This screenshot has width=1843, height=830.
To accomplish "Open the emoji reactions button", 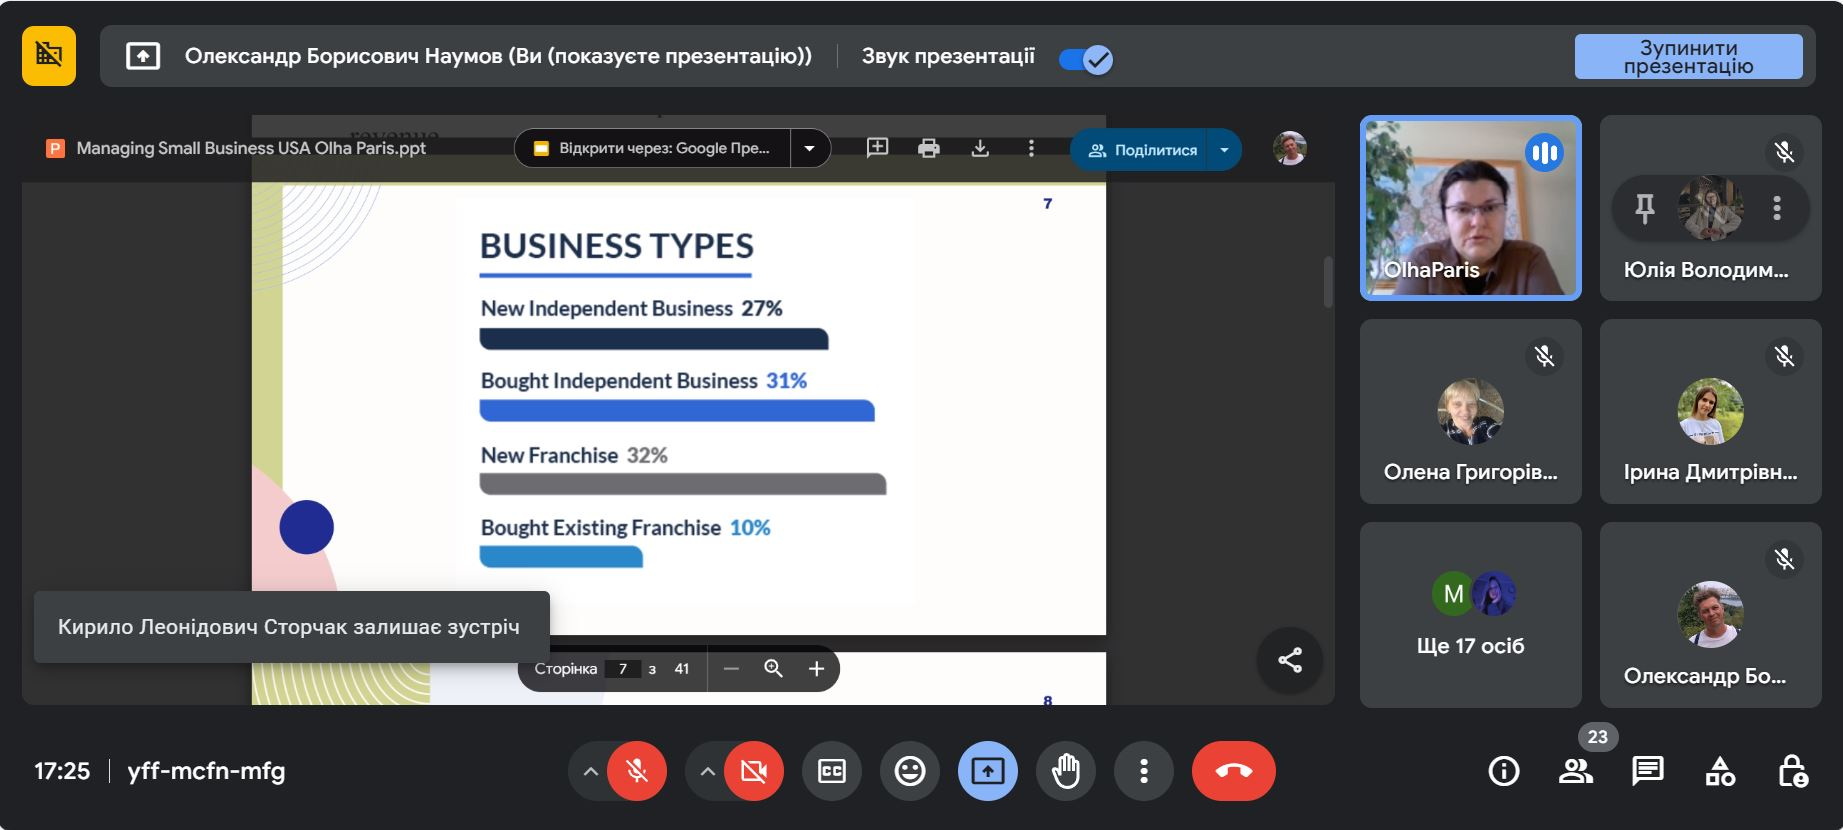I will pos(909,771).
